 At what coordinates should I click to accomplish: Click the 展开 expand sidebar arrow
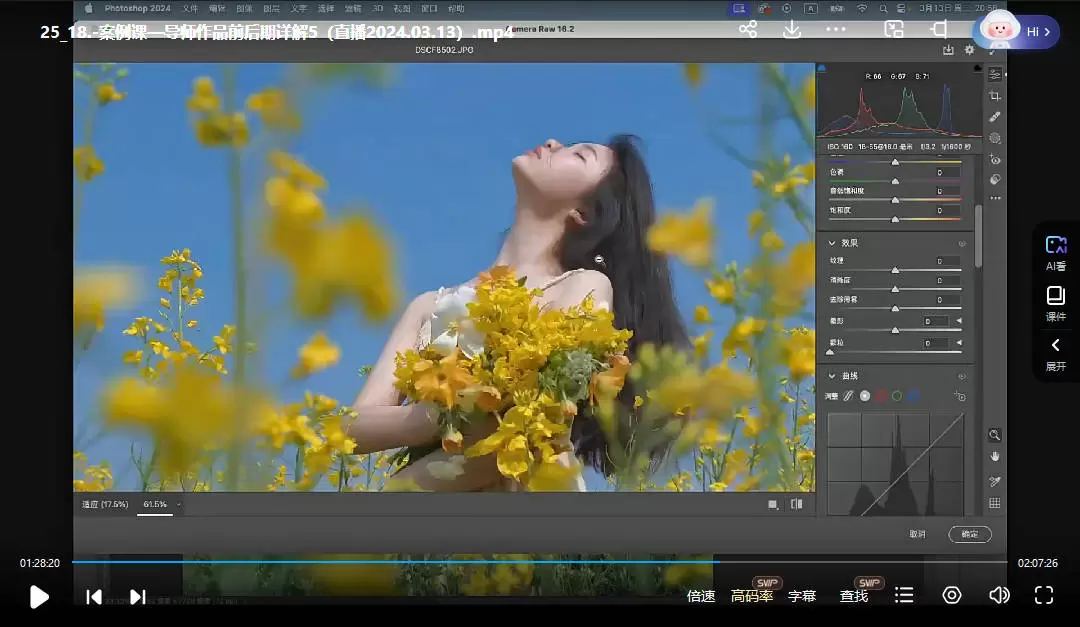pyautogui.click(x=1056, y=354)
